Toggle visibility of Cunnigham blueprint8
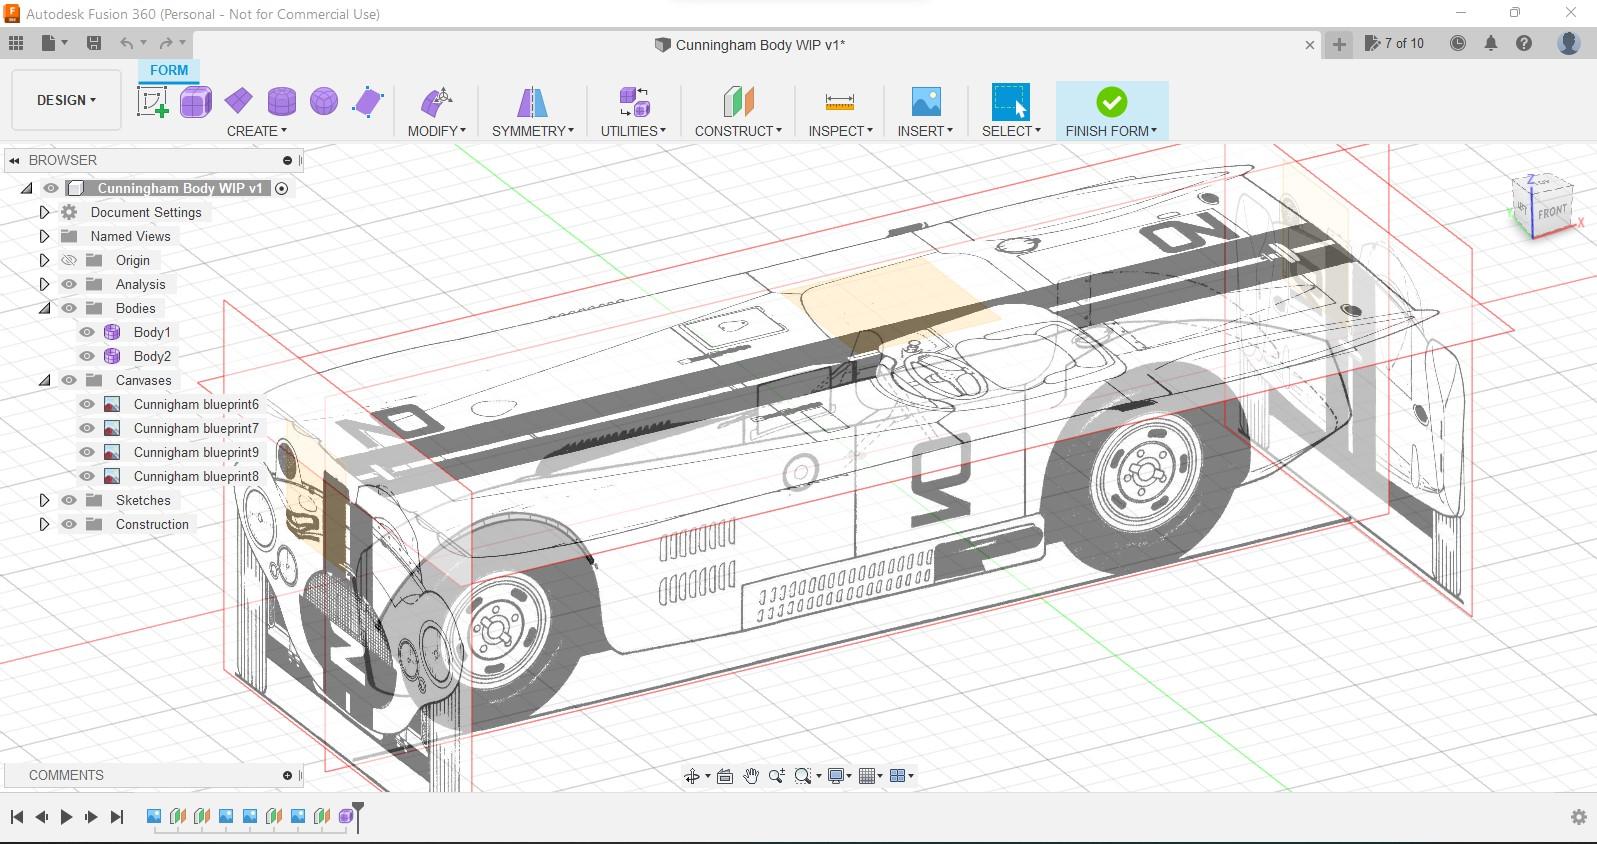The image size is (1597, 844). (x=87, y=476)
